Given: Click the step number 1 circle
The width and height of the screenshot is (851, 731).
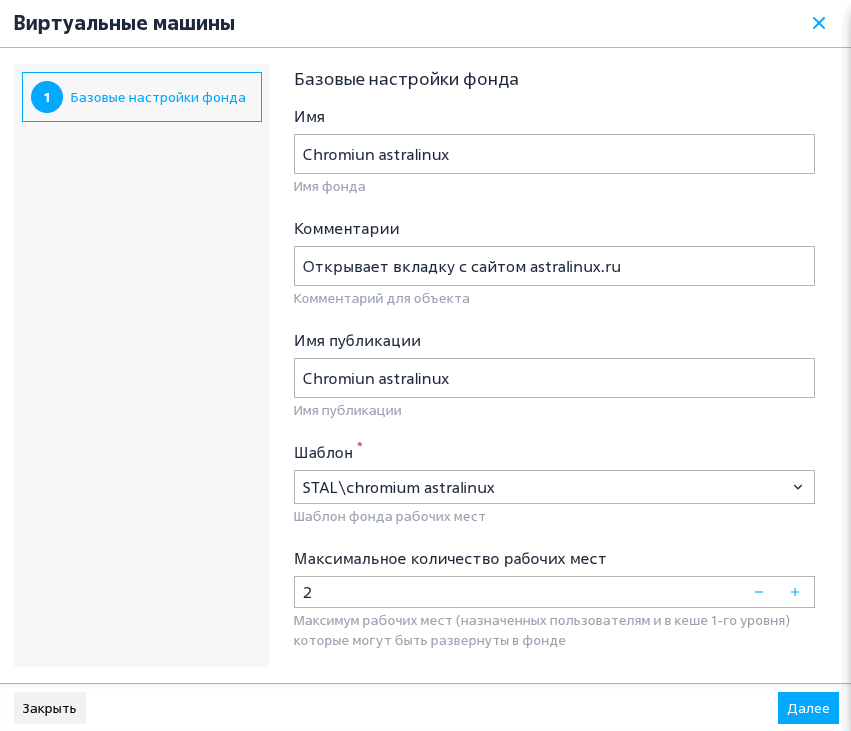Looking at the screenshot, I should [47, 97].
